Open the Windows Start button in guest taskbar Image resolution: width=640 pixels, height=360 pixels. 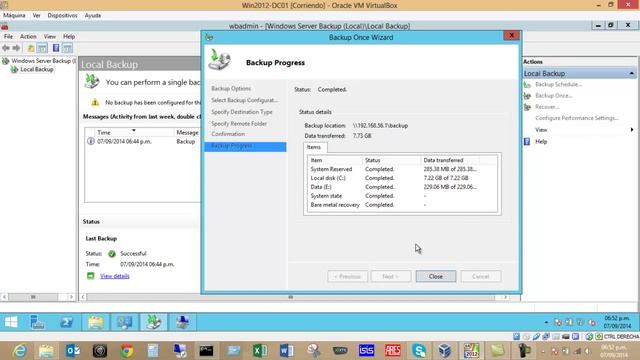[11, 322]
